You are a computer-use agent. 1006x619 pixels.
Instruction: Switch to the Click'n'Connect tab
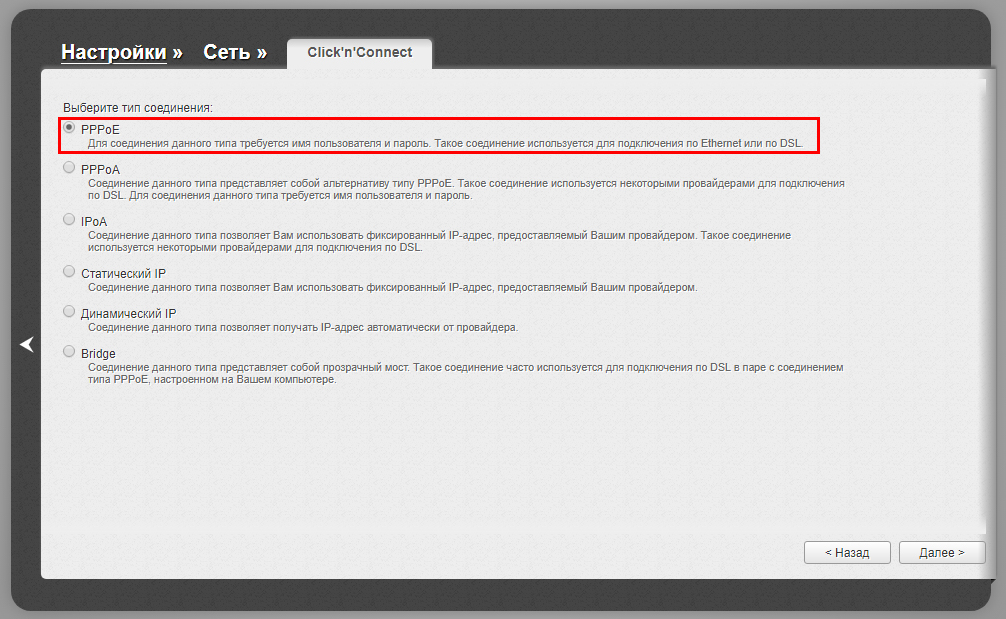click(x=359, y=53)
